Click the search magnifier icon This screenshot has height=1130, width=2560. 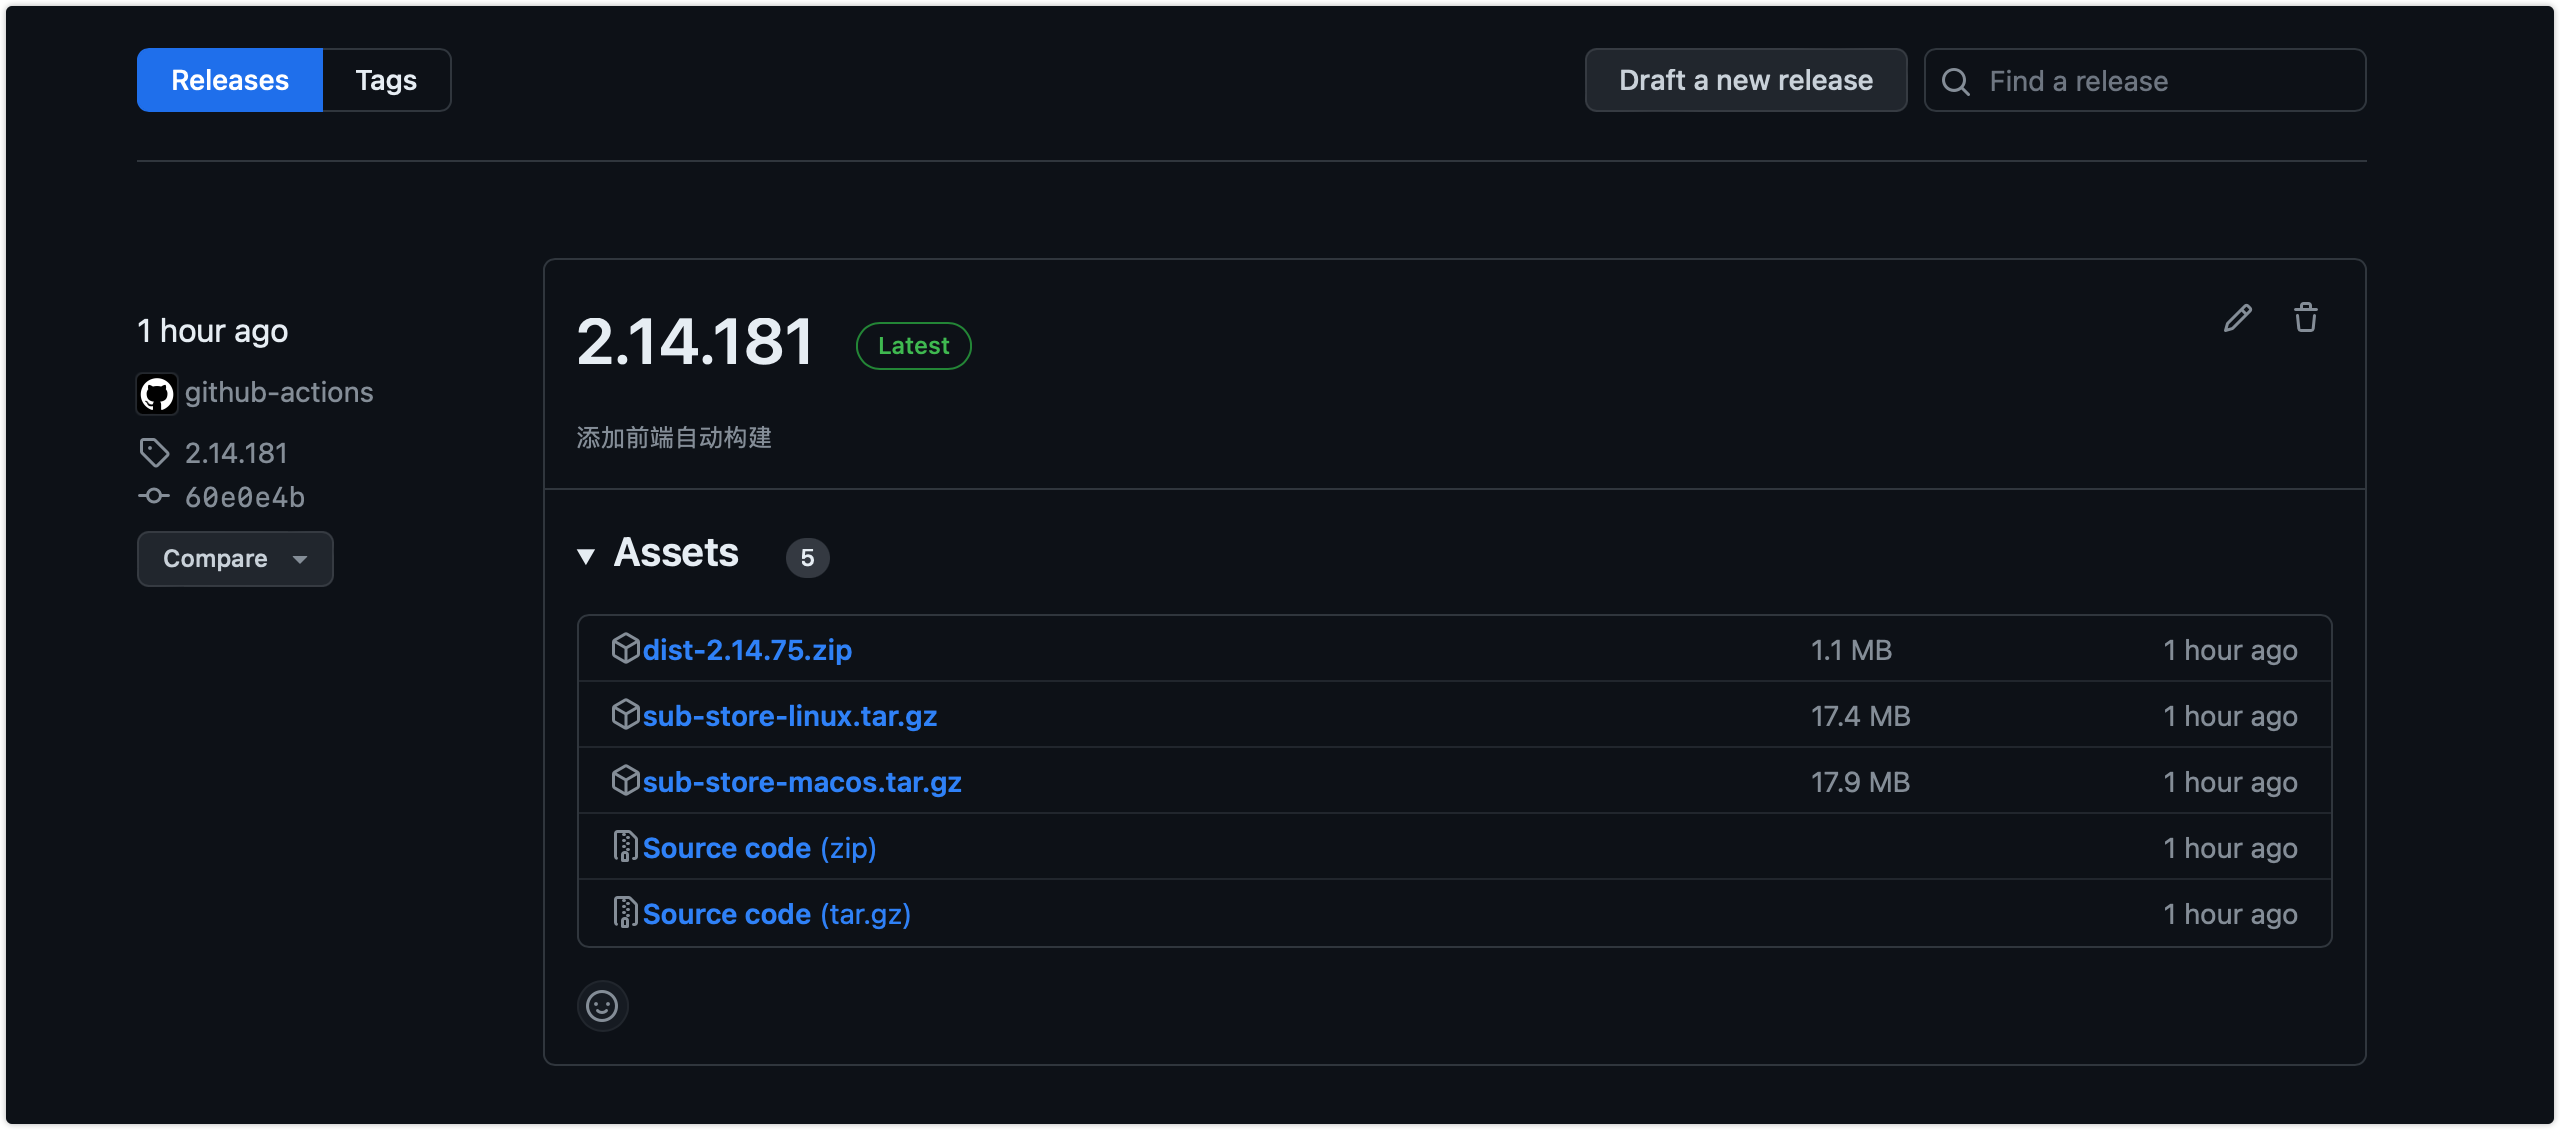(1956, 82)
